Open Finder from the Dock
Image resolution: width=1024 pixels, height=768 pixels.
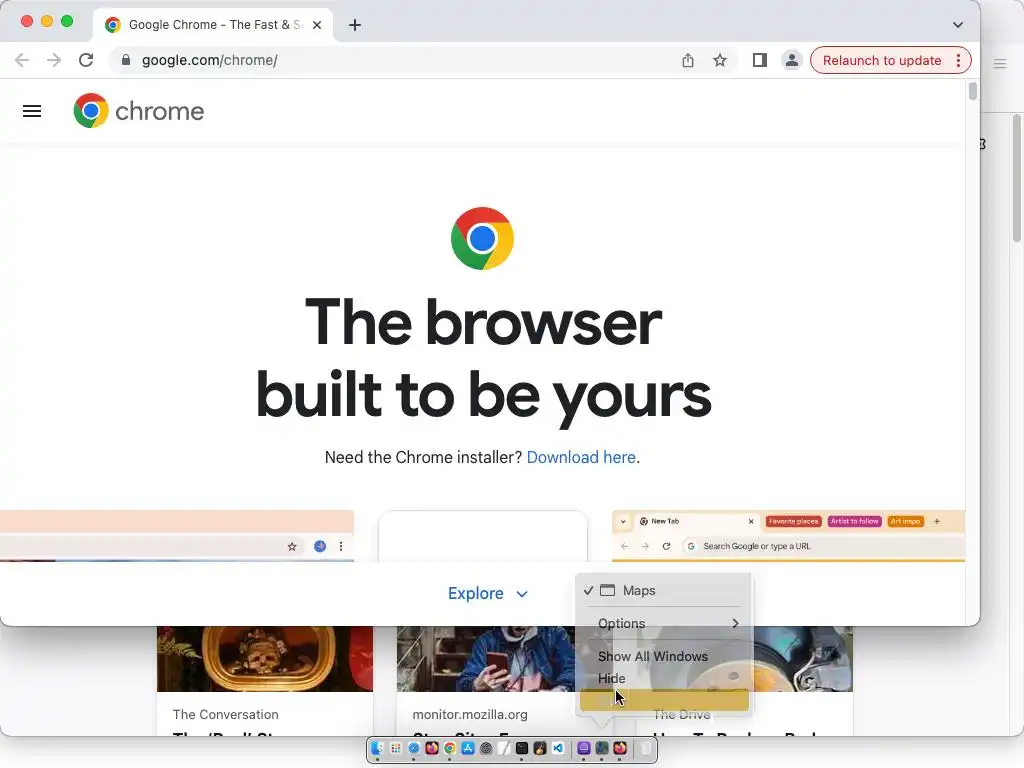[377, 748]
